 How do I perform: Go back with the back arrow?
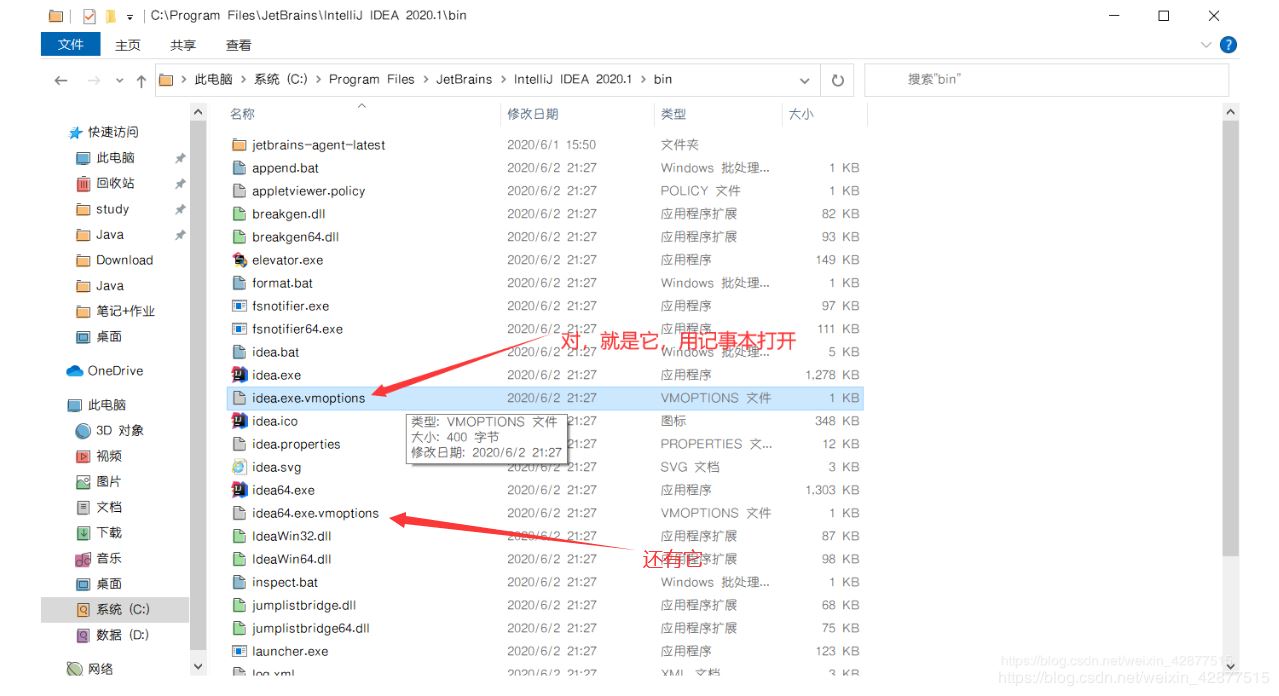(61, 80)
